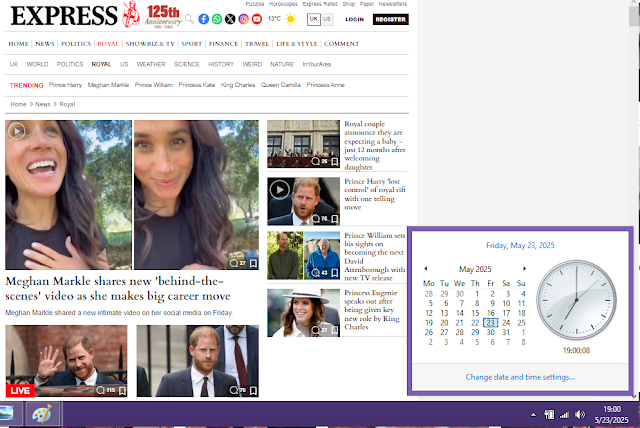Open the Queen Camilla trending topic
This screenshot has height=428, width=640.
[x=281, y=85]
